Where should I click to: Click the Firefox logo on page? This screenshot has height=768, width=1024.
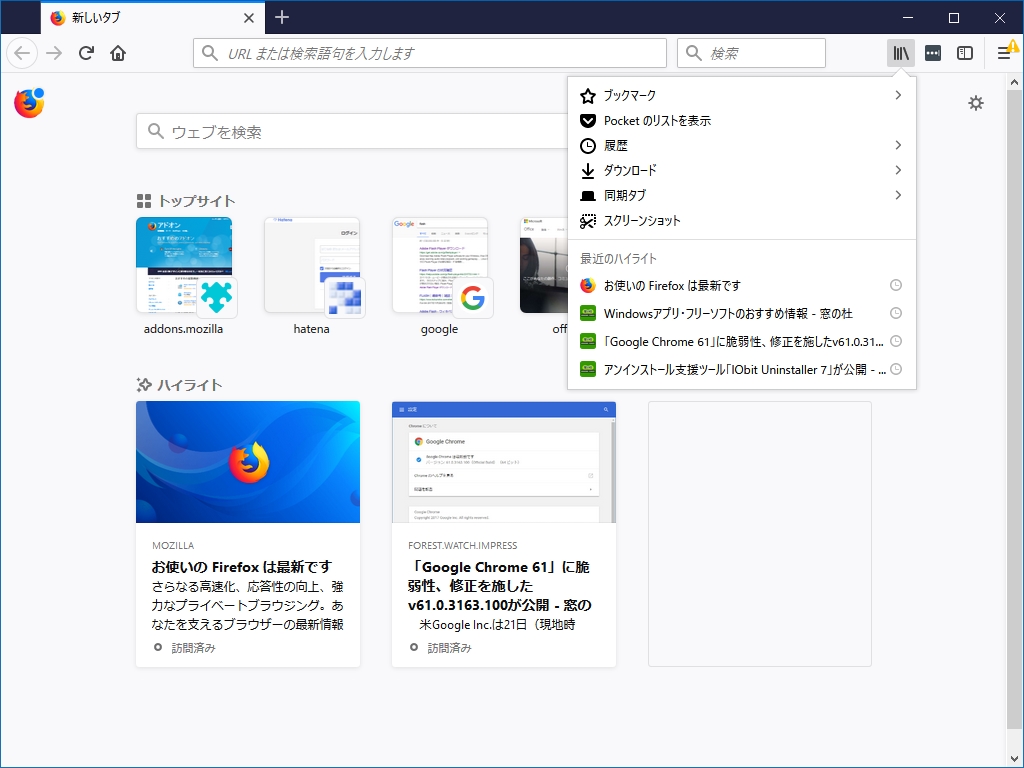(29, 103)
